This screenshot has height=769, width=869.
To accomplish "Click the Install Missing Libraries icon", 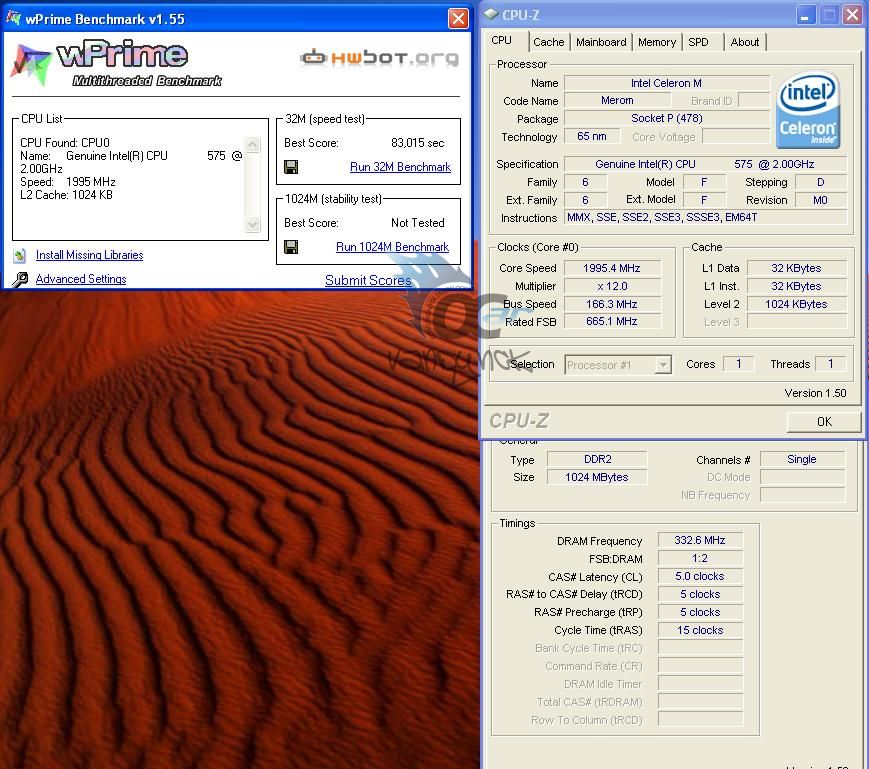I will coord(20,255).
